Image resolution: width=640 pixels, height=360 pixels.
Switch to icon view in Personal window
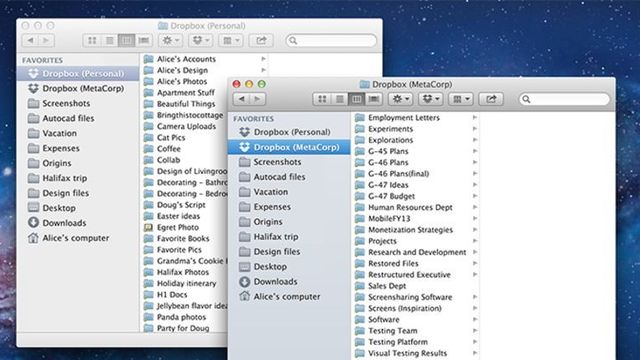(92, 40)
